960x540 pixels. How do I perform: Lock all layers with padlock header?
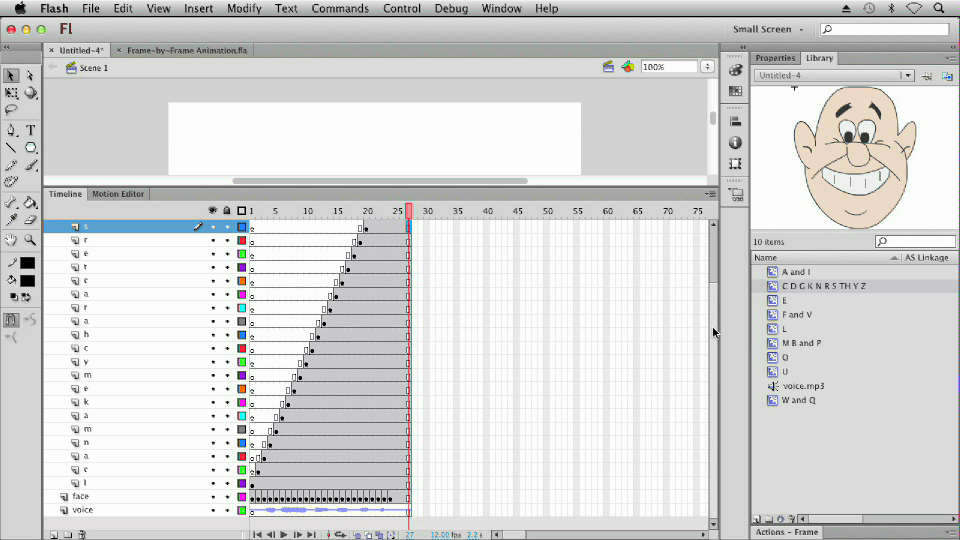click(227, 211)
